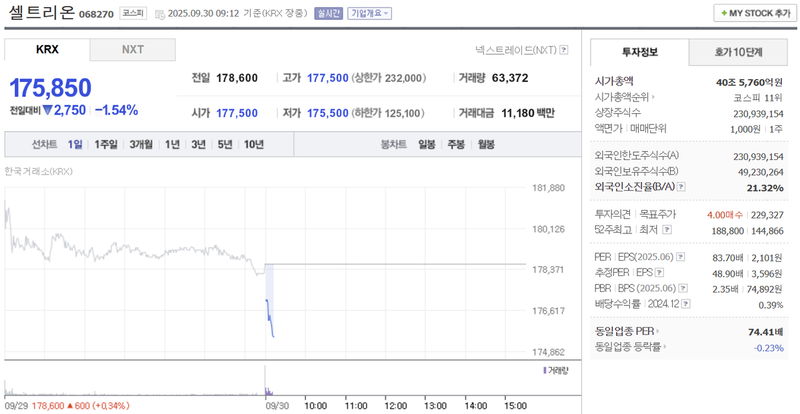Screen dimensions: 800x414
Task: Click the 동일업종 등락률 link
Action: coord(631,347)
